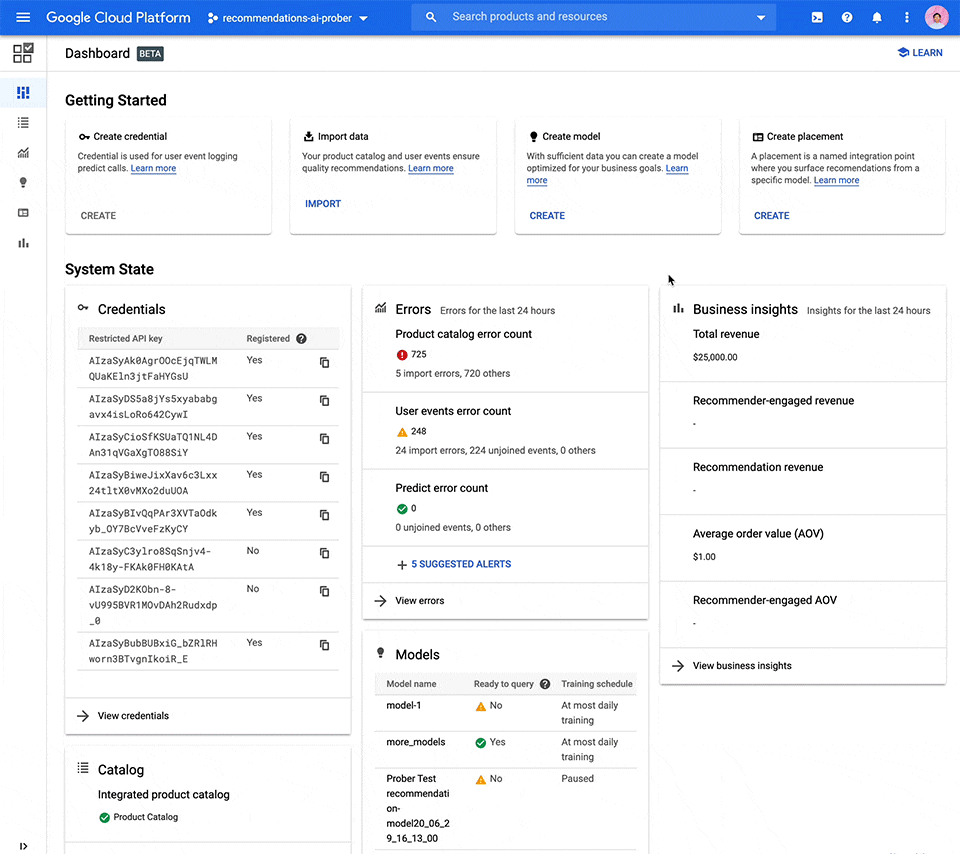Screen dimensions: 960x854
Task: Select the list view sidebar item
Action: click(23, 122)
